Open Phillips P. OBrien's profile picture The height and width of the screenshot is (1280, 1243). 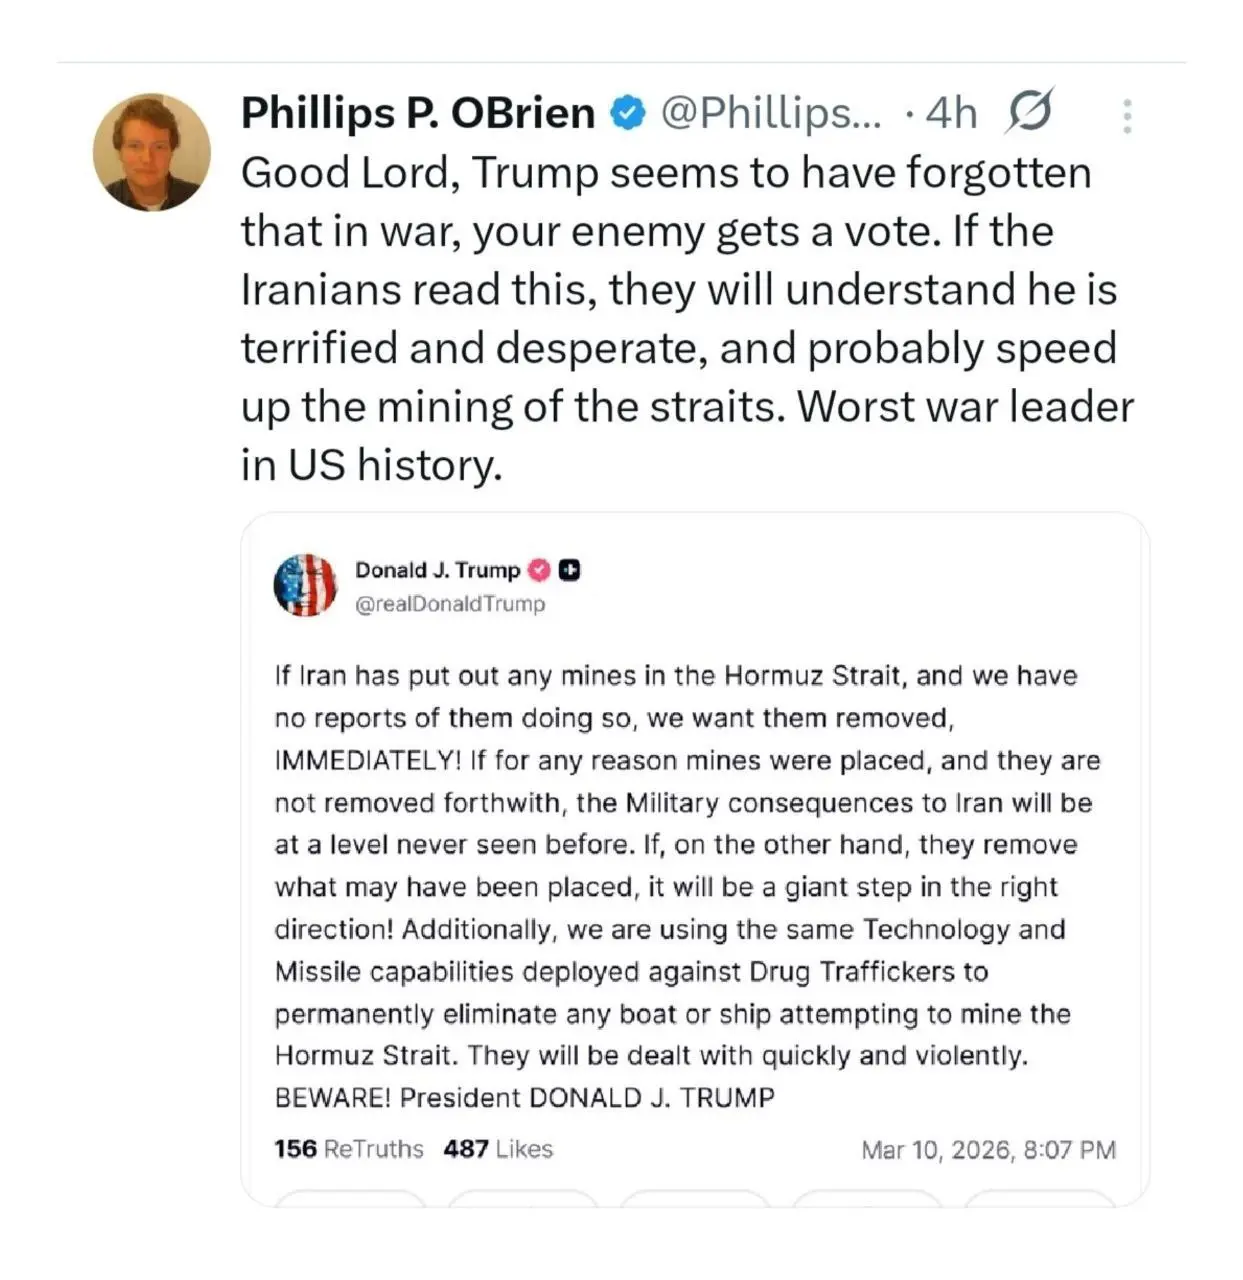click(x=152, y=152)
